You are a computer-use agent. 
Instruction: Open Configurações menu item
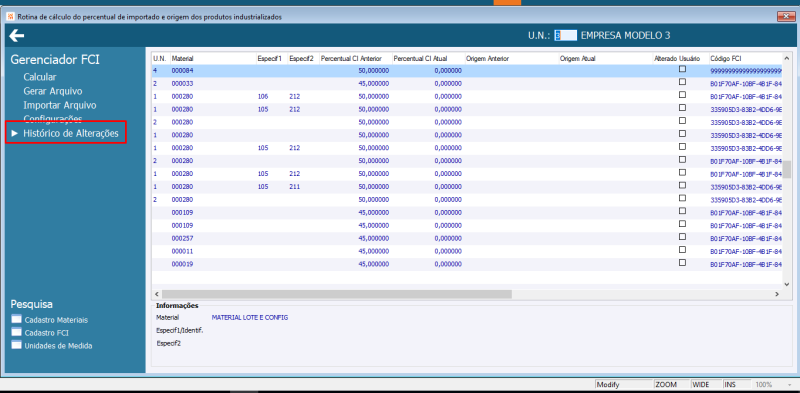click(53, 119)
